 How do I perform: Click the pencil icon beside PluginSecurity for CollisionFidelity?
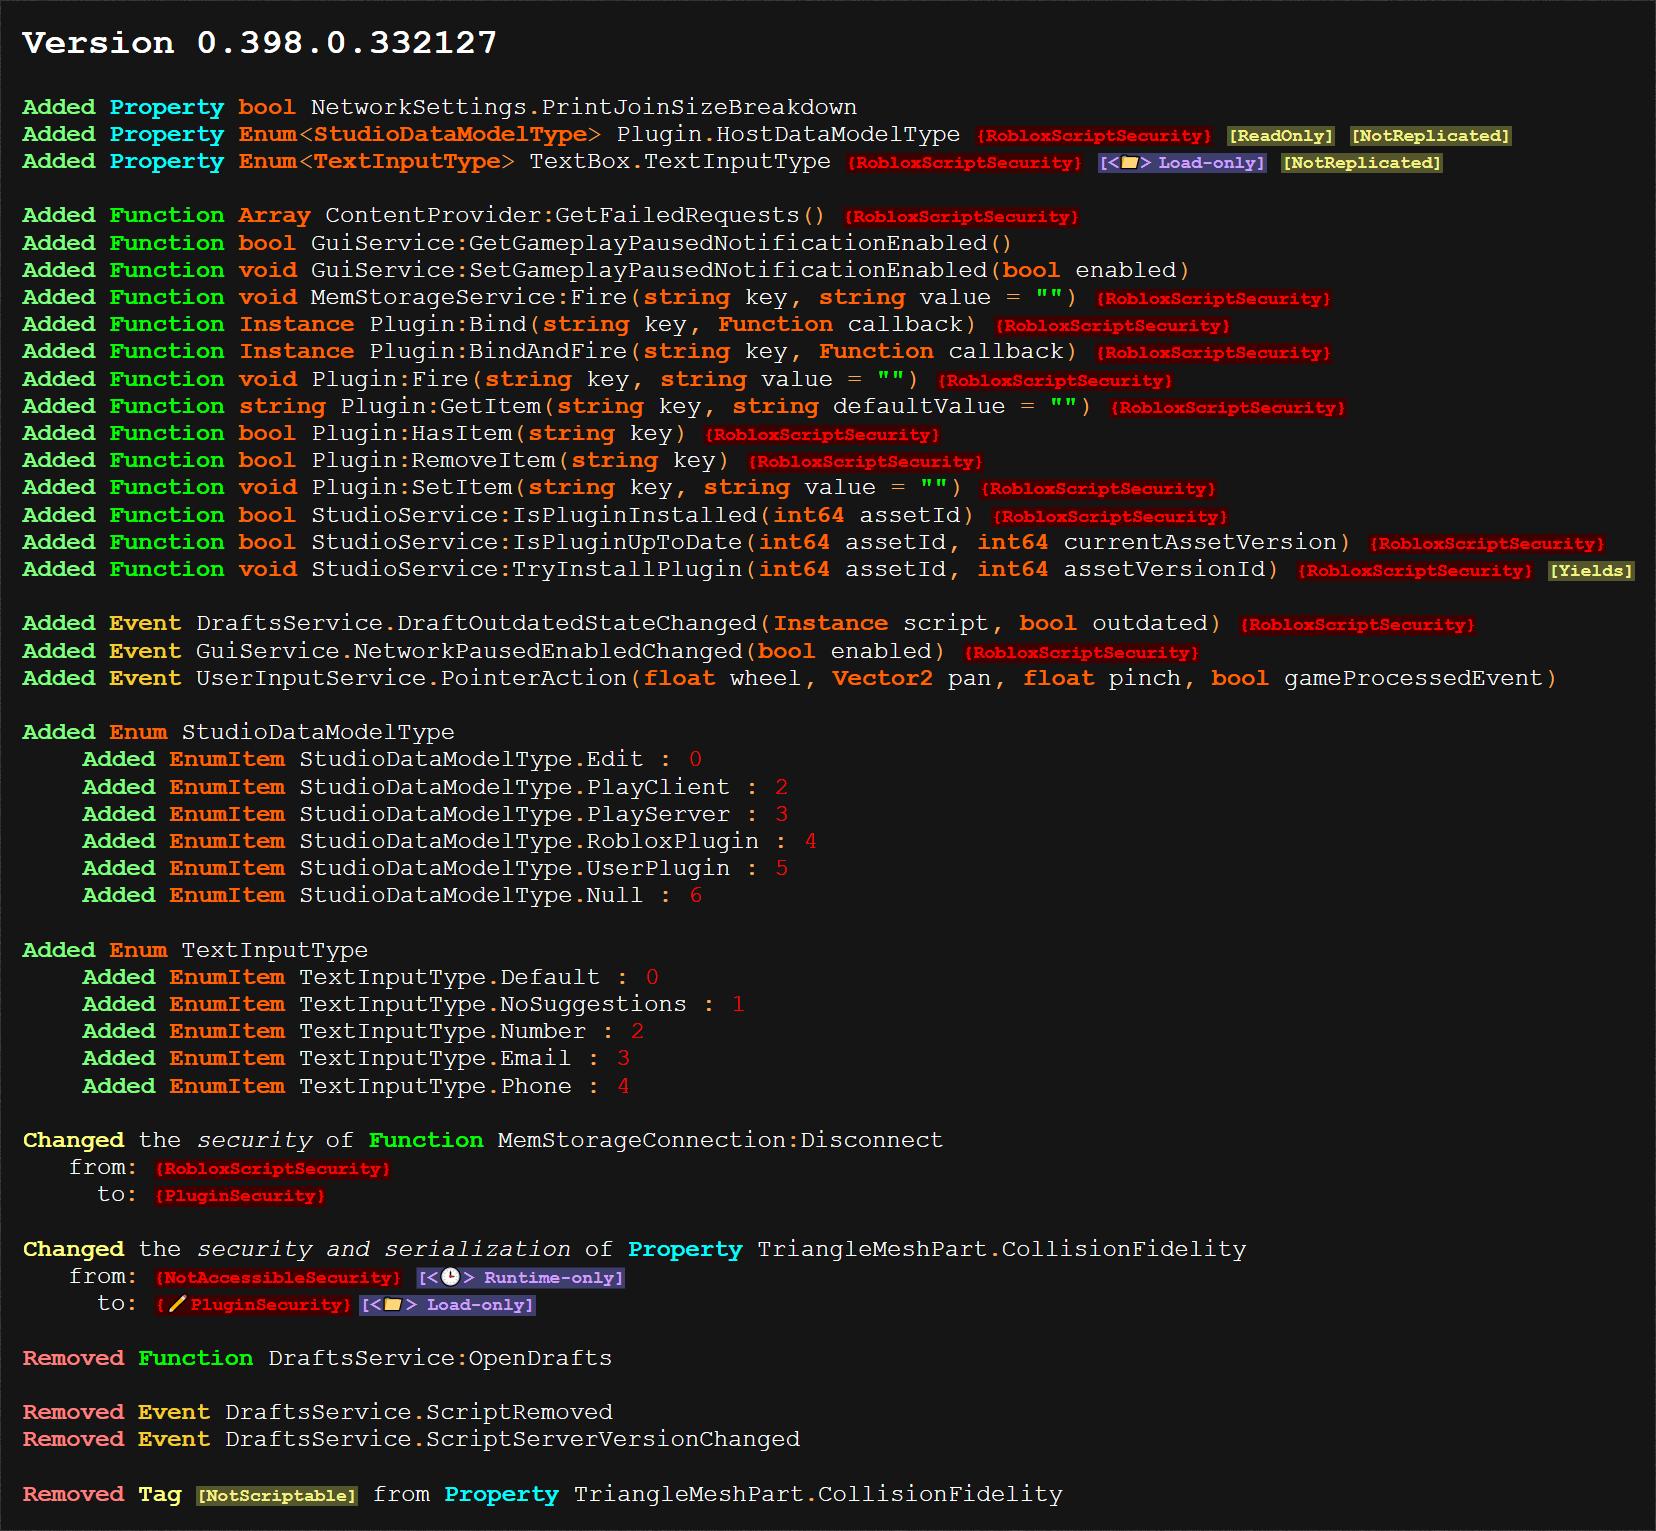(x=177, y=1304)
